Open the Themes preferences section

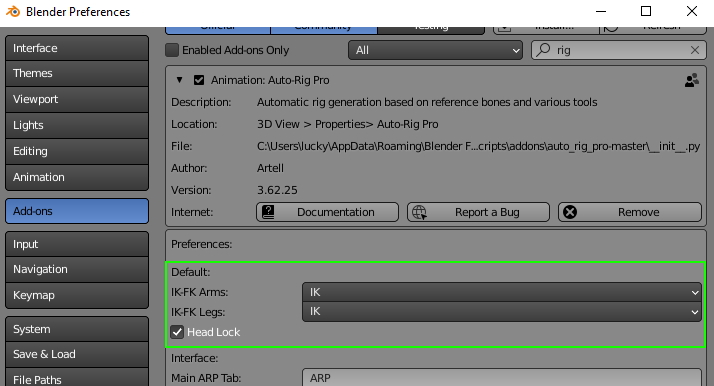77,73
